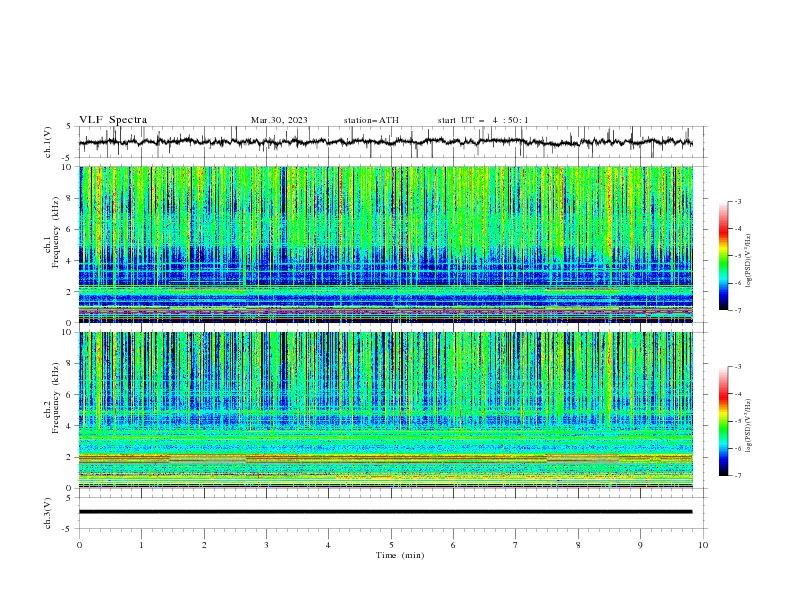Click the '10' tick on the time axis
This screenshot has width=792, height=612.
tap(703, 545)
